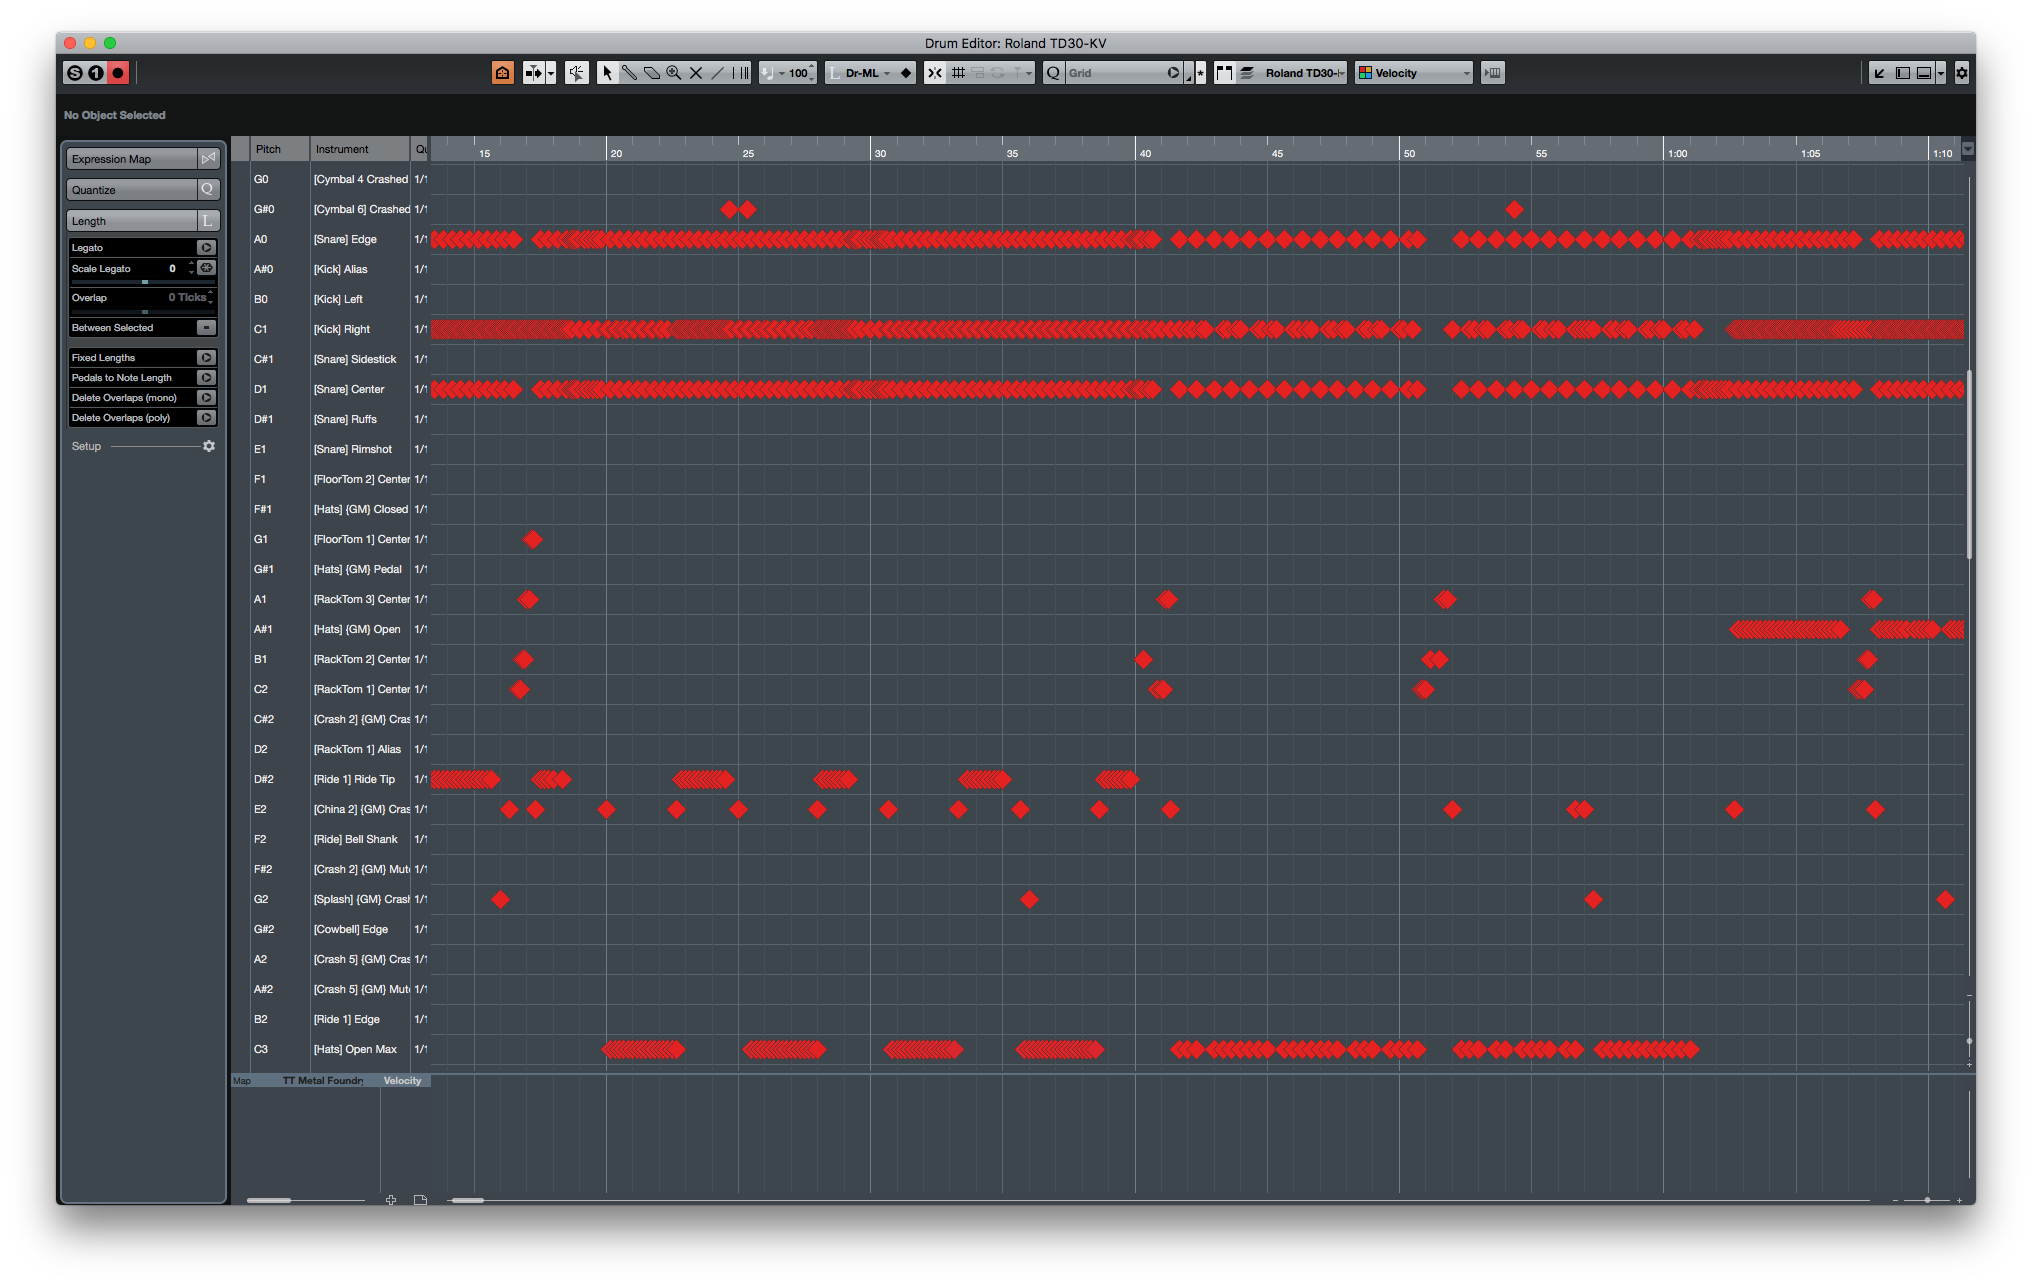Open editor setup gear in the toolbar

coord(1961,73)
